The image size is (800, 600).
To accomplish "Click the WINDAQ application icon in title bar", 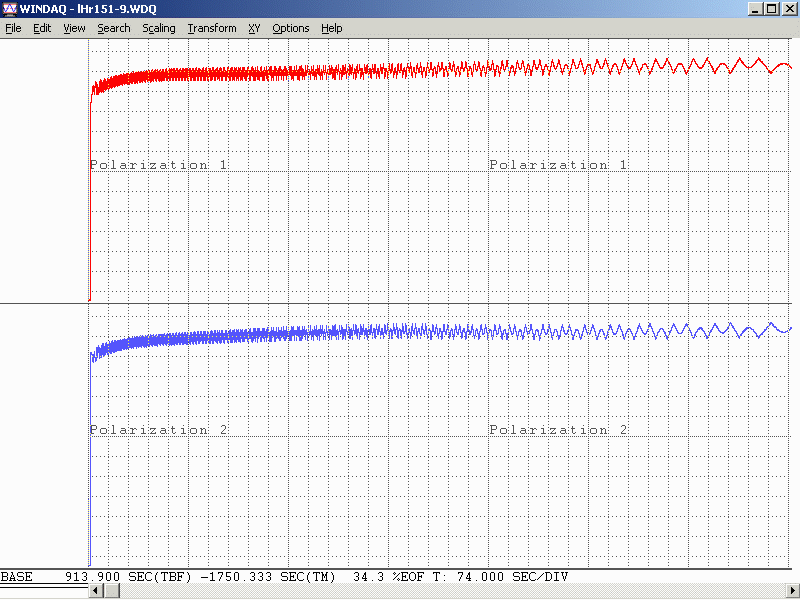I will 9,9.
